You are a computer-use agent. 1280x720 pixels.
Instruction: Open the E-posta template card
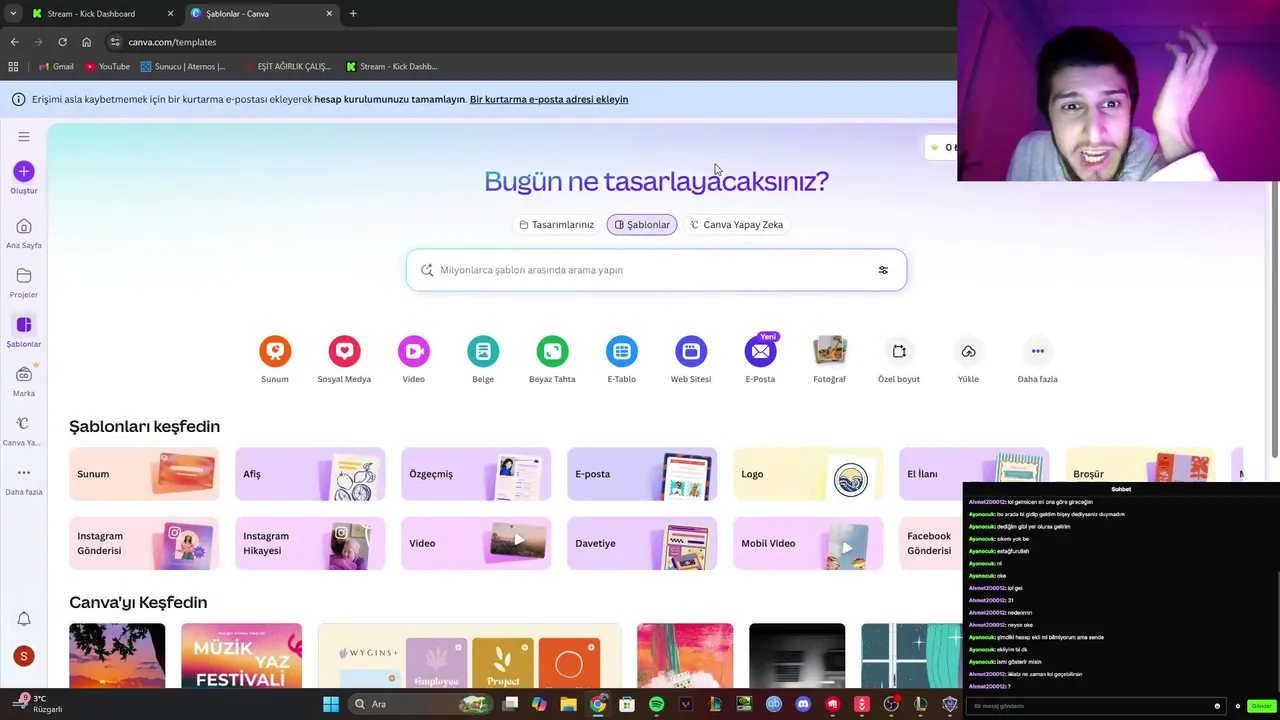click(642, 474)
